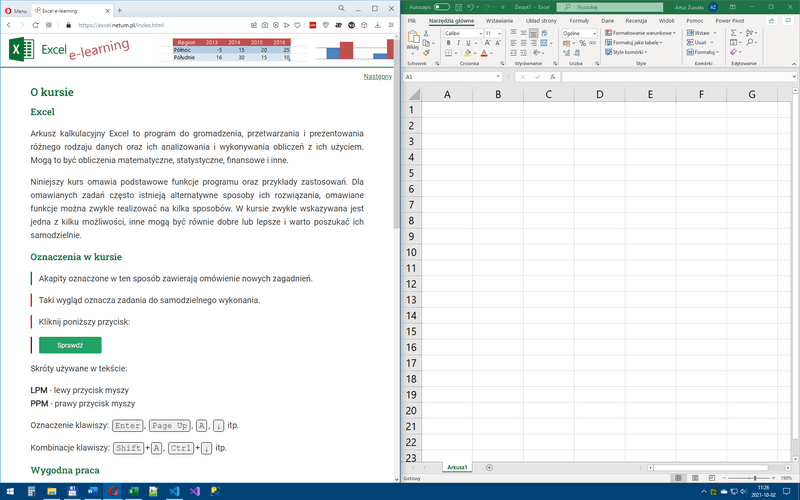Click the Wyszukaj search box in Excel
Image resolution: width=800 pixels, height=500 pixels.
tap(609, 7)
